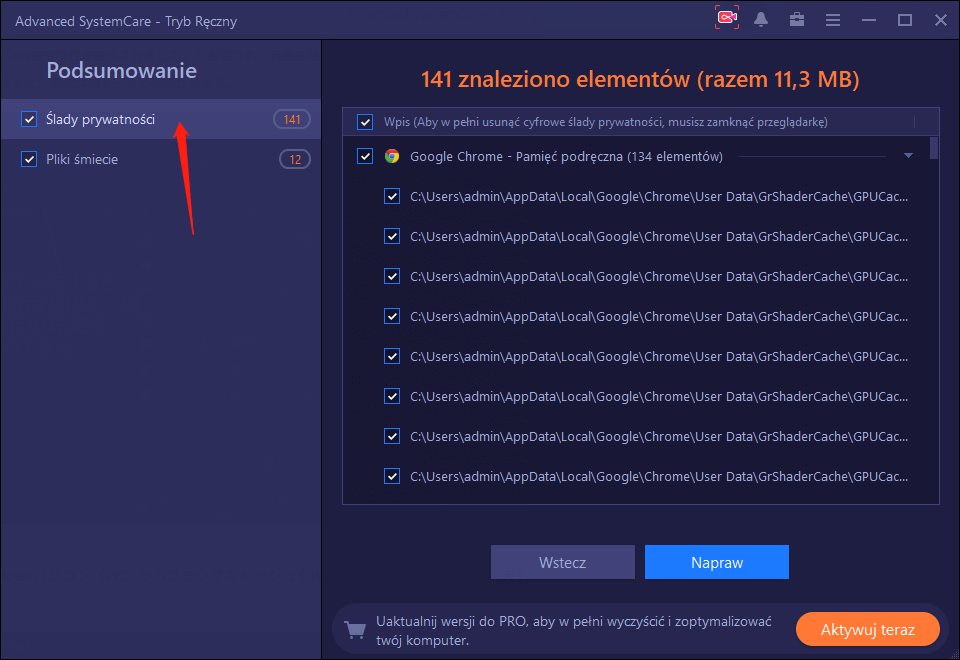Click the Uaktualnij wersji do PRO text
This screenshot has width=960, height=660.
click(574, 631)
